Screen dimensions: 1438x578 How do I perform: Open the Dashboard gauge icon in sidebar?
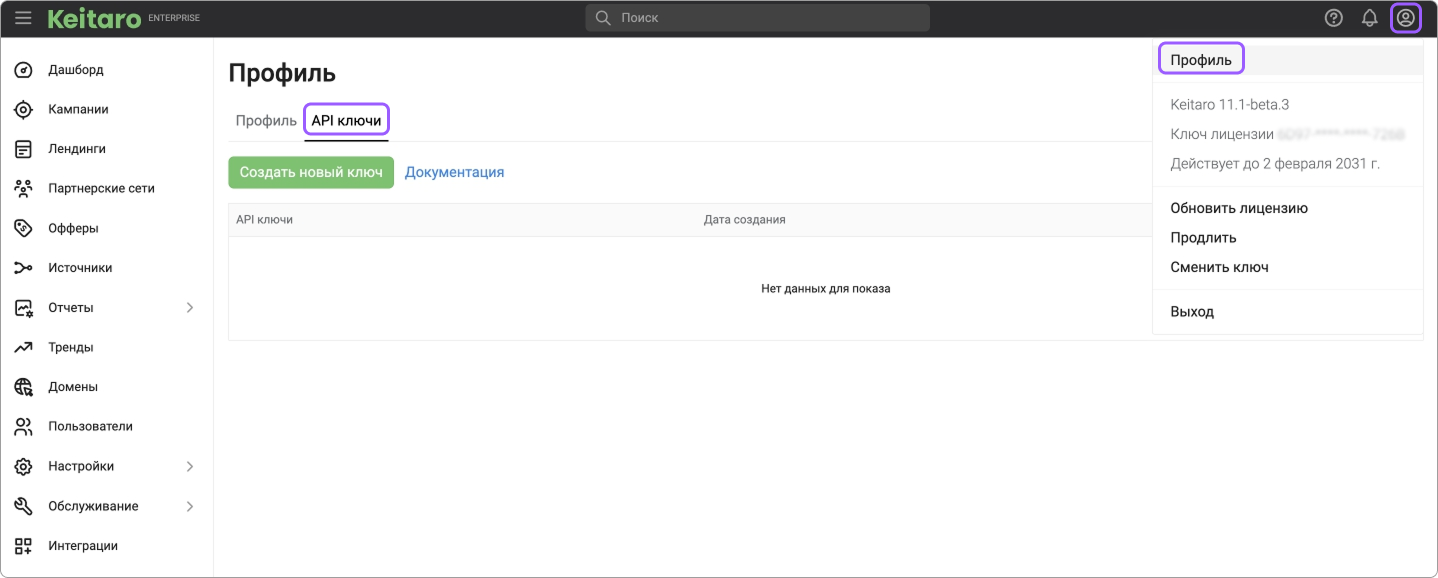point(24,70)
